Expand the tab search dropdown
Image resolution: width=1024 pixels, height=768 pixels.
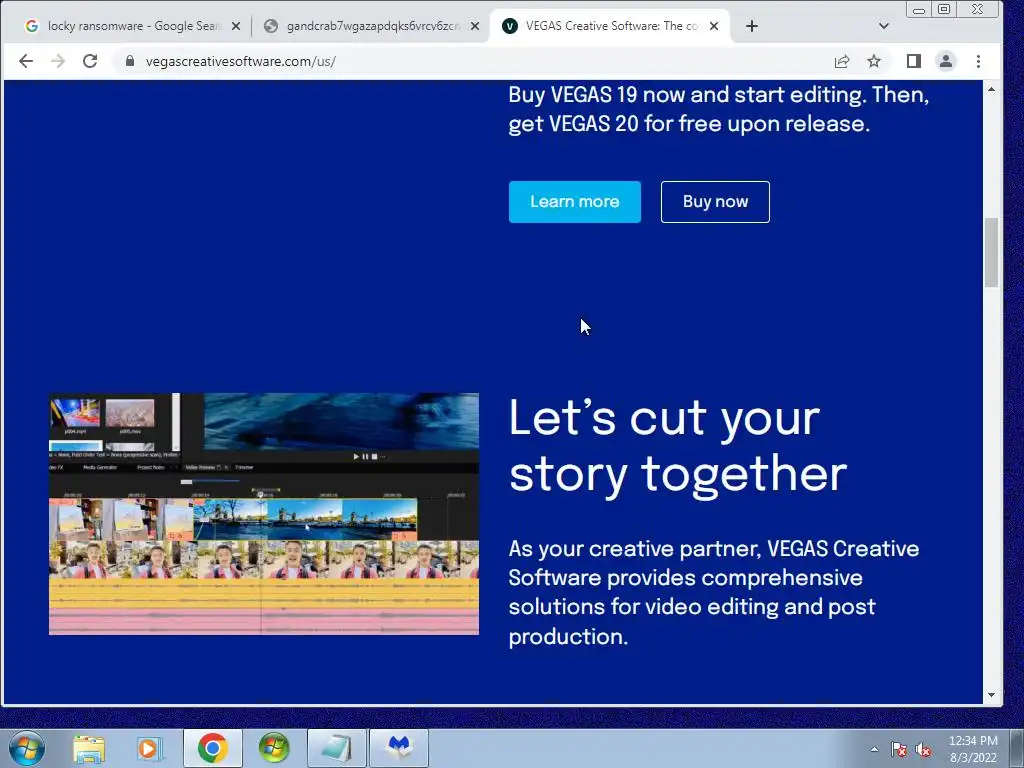tap(884, 26)
